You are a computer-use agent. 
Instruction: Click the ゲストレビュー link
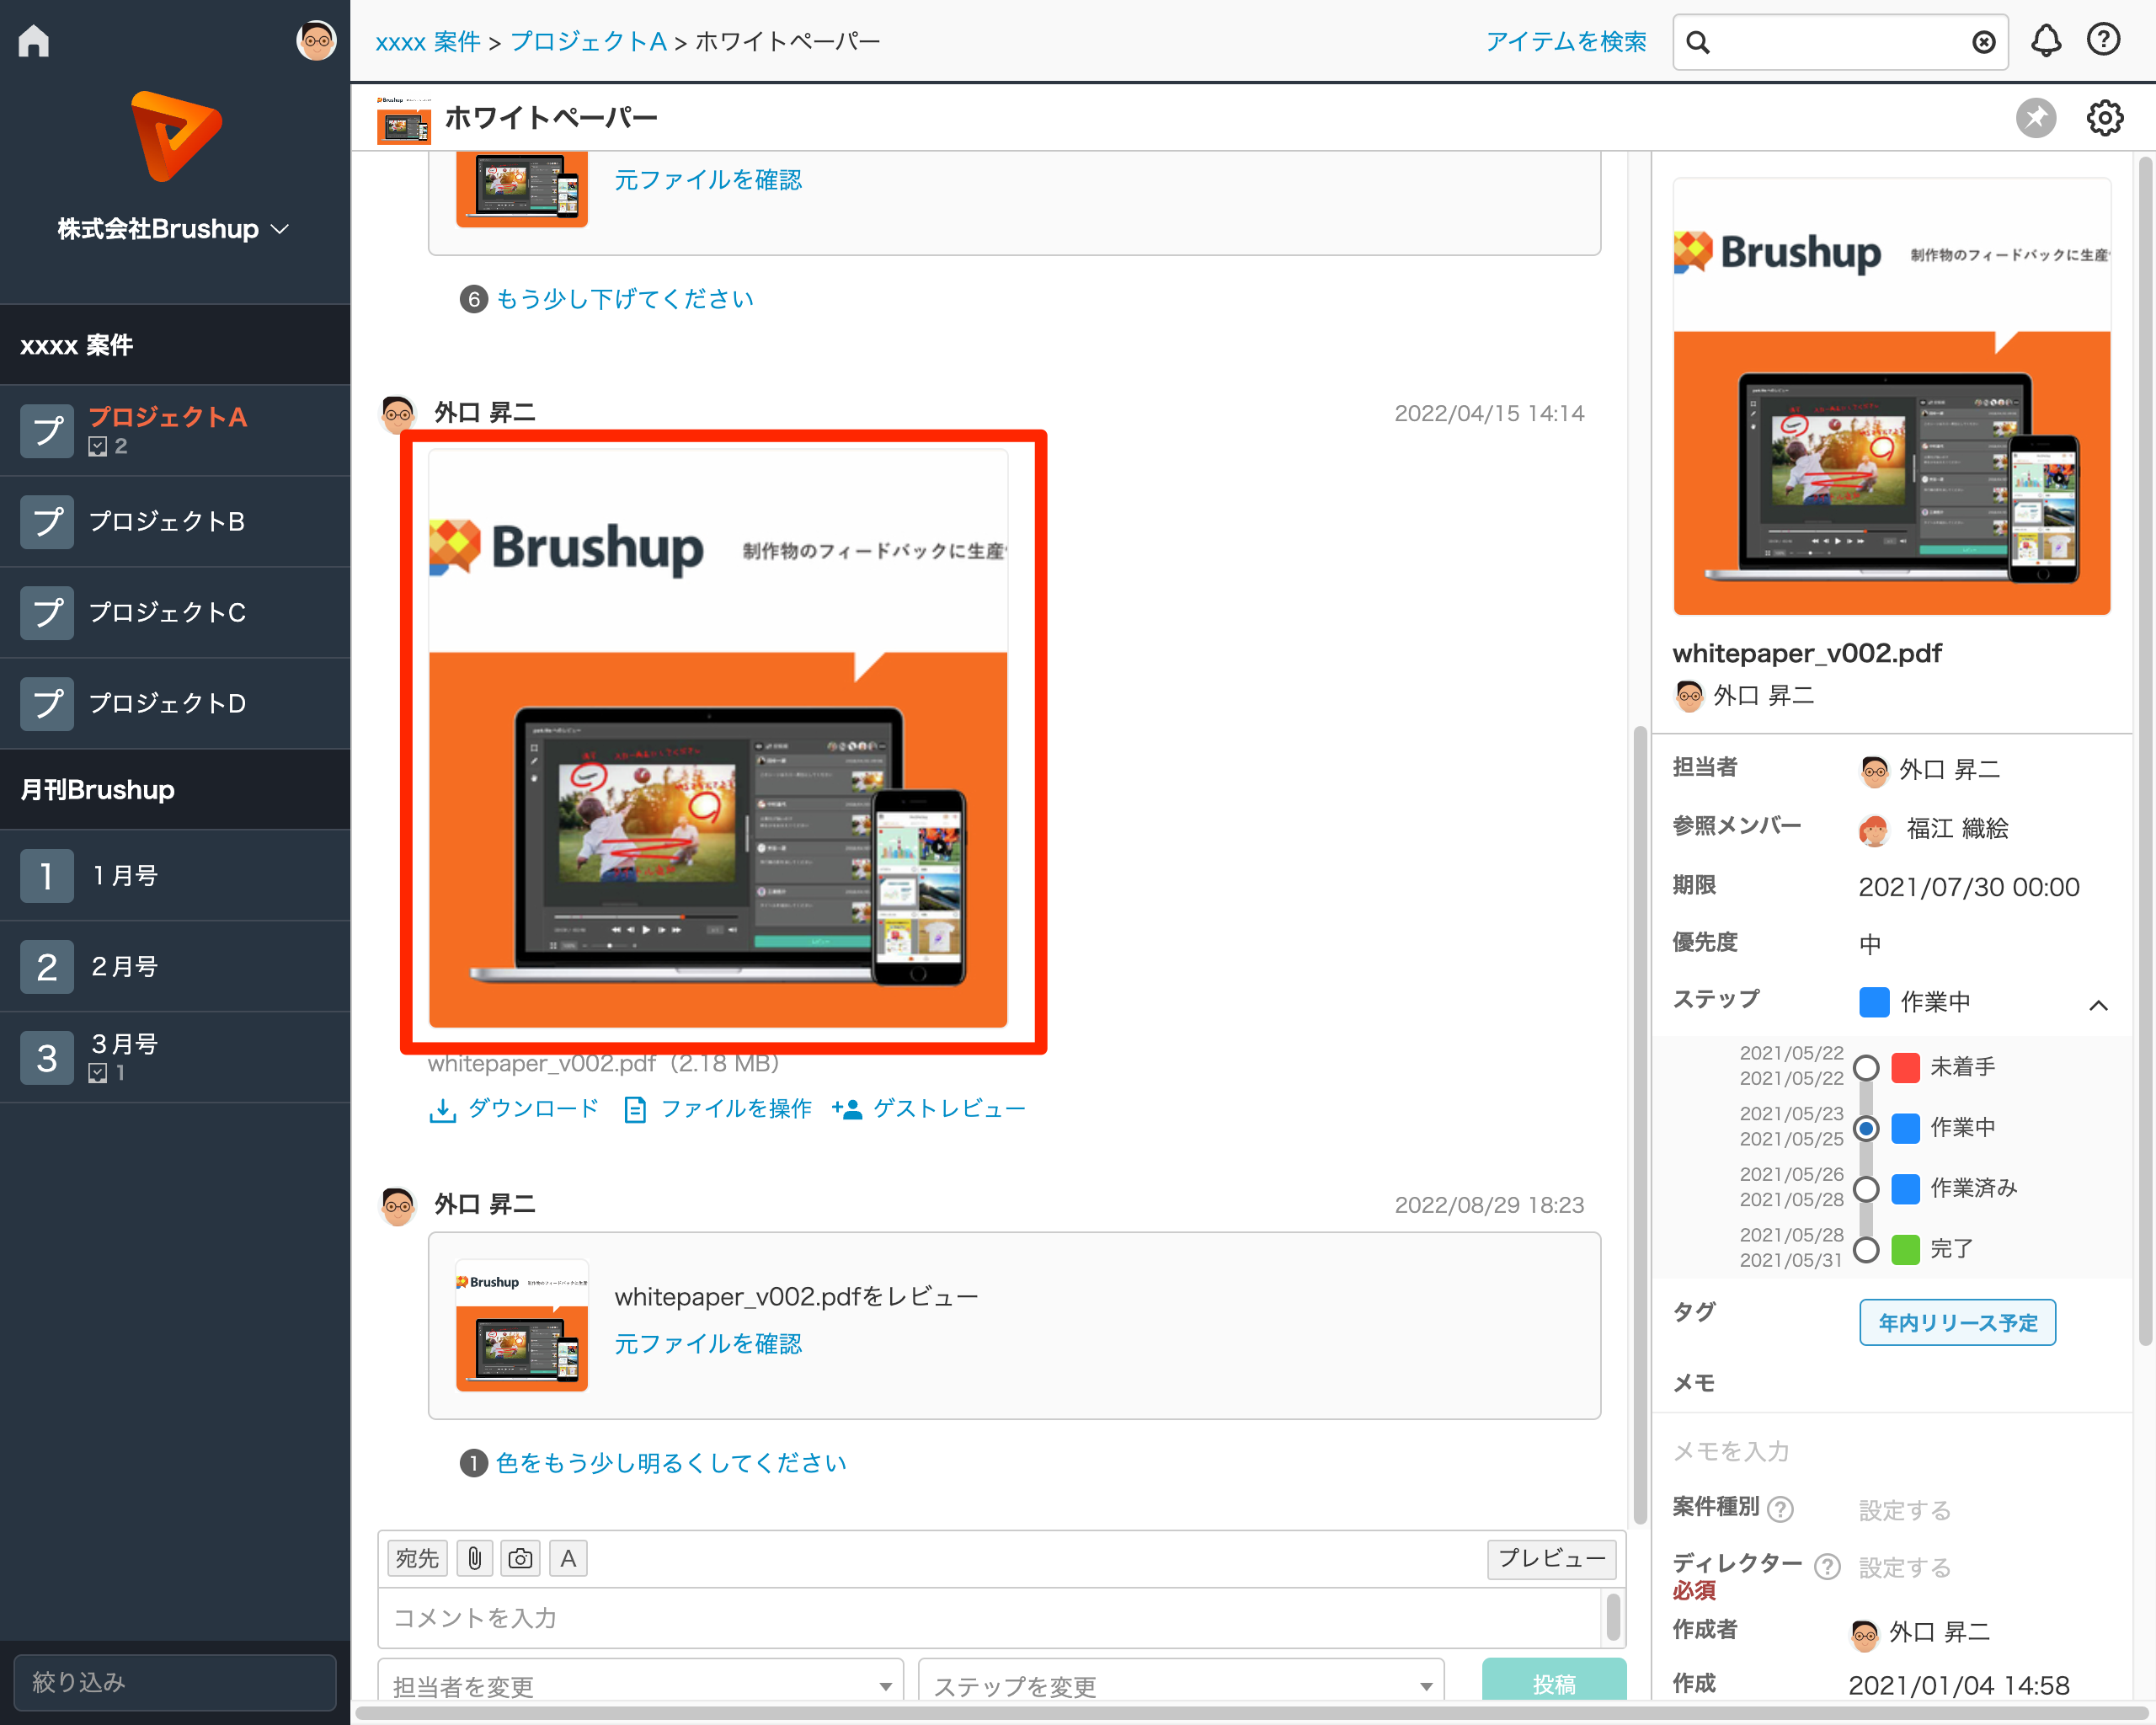(928, 1108)
